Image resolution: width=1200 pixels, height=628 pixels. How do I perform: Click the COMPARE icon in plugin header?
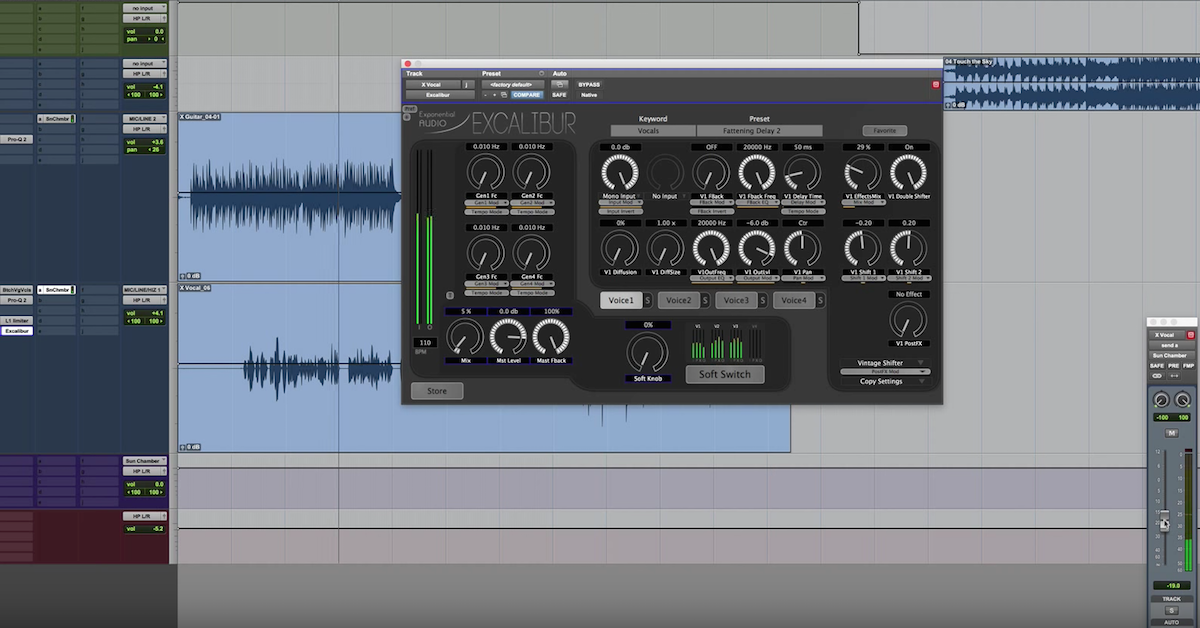(527, 93)
